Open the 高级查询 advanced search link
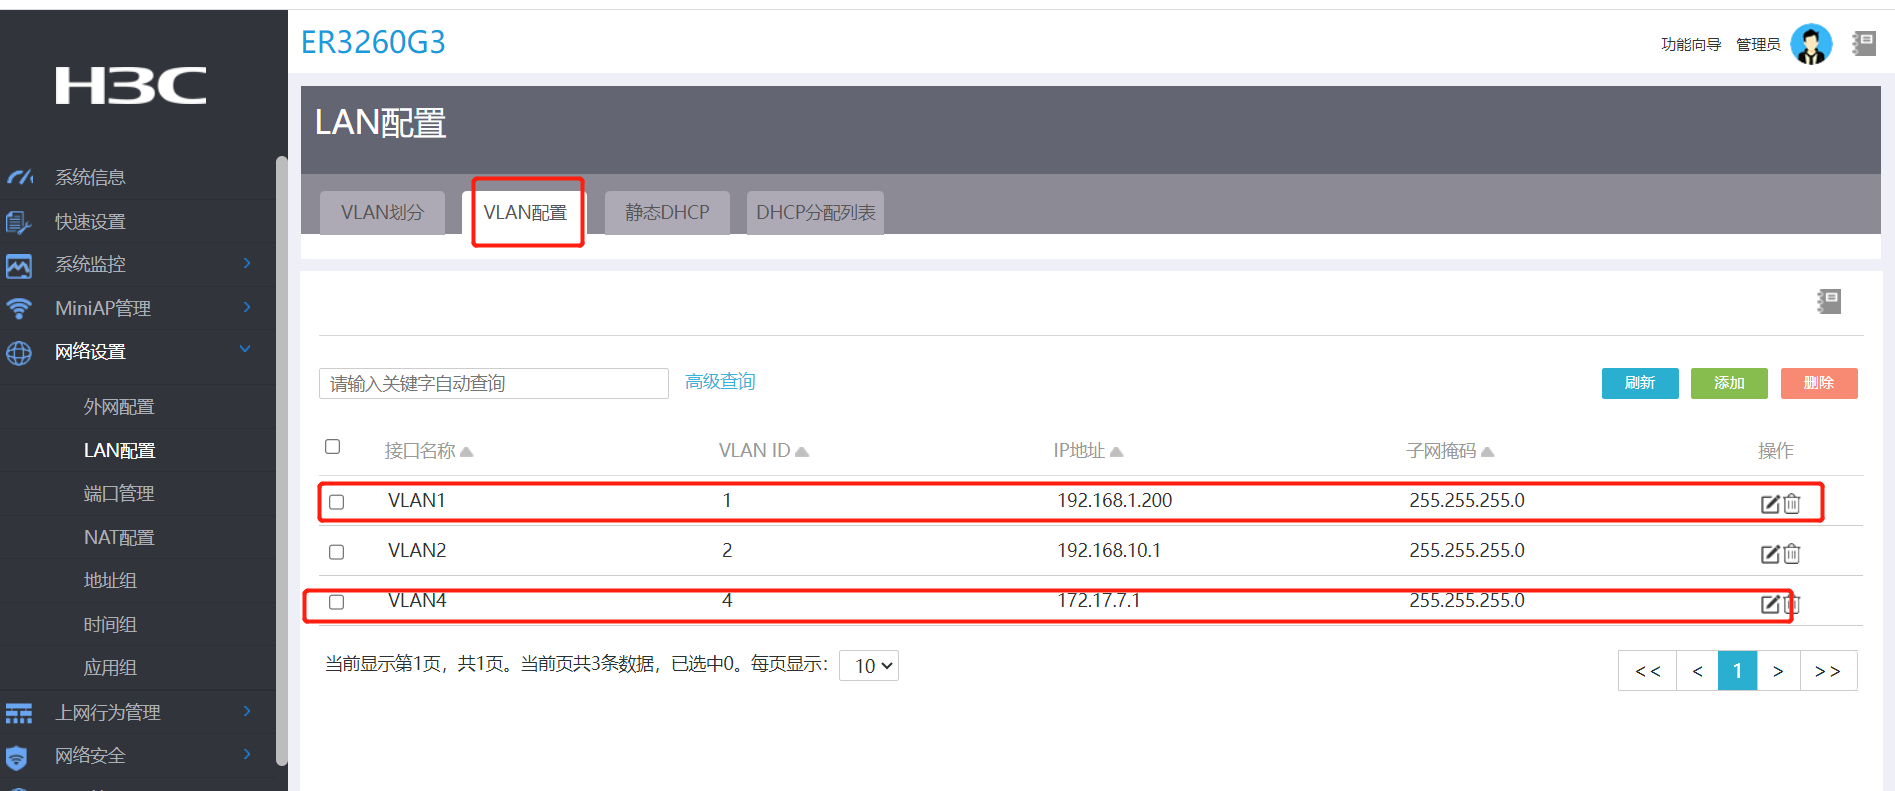Viewport: 1895px width, 791px height. tap(720, 382)
